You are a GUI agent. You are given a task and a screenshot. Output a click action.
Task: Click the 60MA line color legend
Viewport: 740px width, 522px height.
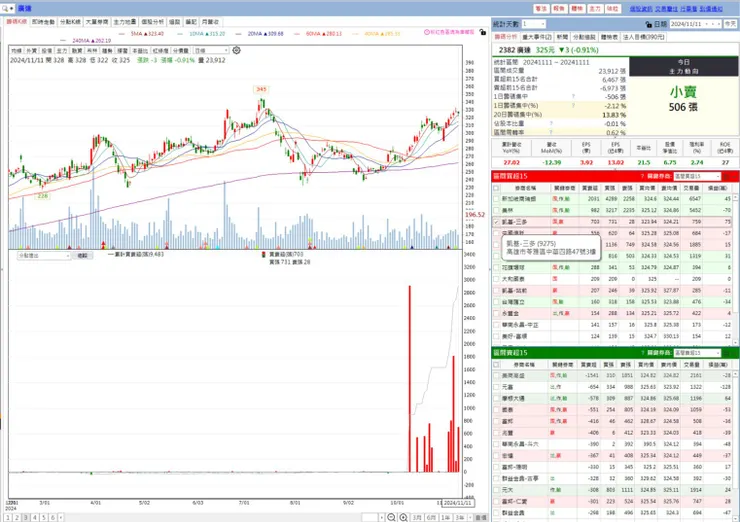pos(297,34)
